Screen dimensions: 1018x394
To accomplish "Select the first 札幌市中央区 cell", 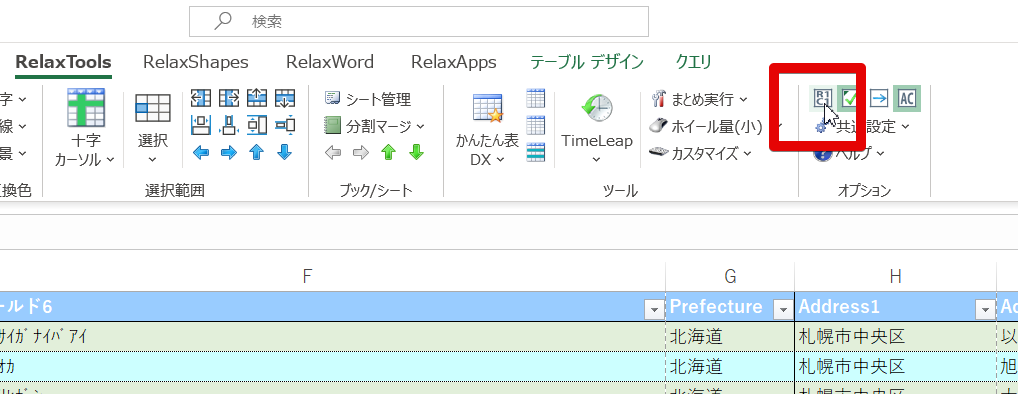I will pos(895,337).
